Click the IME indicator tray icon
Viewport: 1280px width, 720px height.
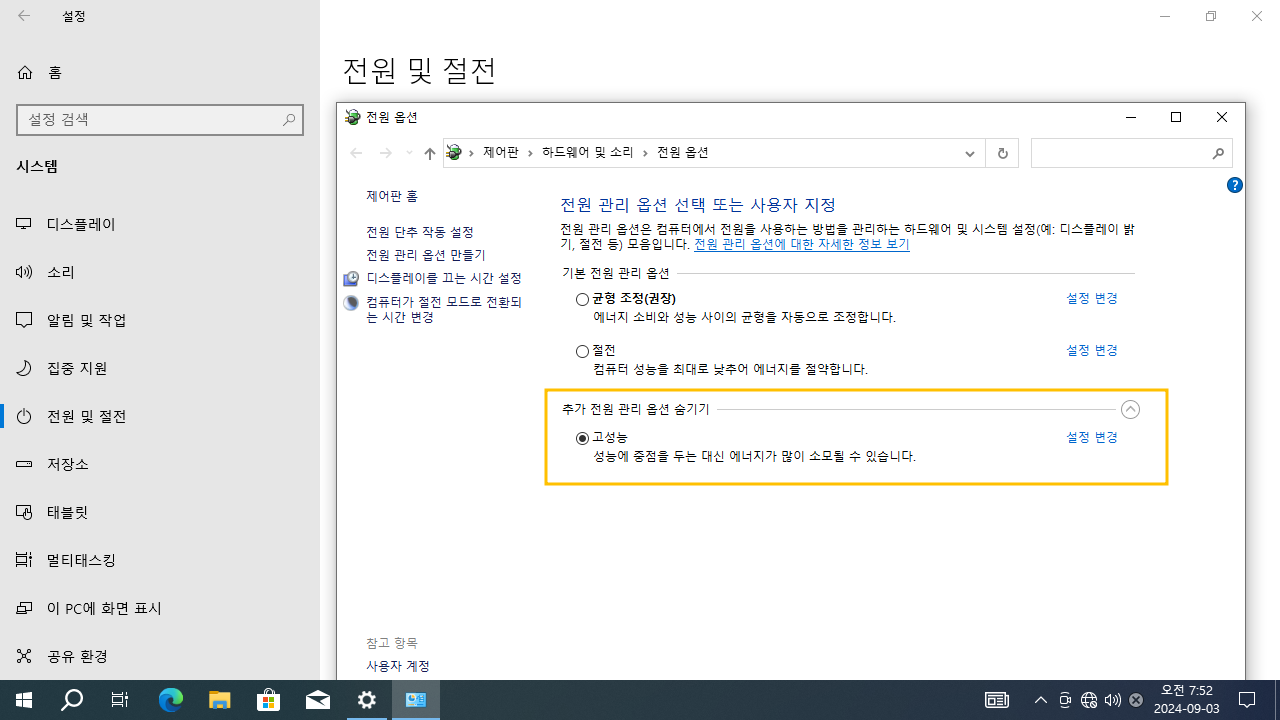1137,700
